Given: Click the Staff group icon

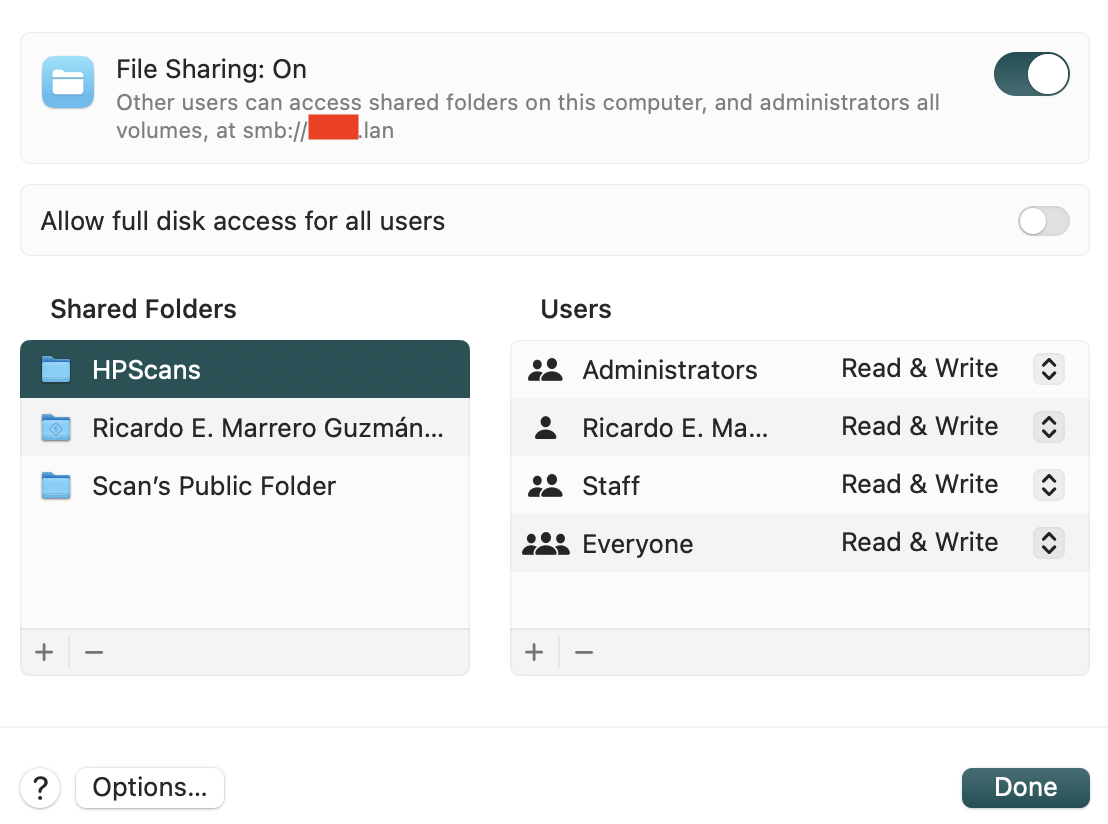Looking at the screenshot, I should click(x=545, y=486).
